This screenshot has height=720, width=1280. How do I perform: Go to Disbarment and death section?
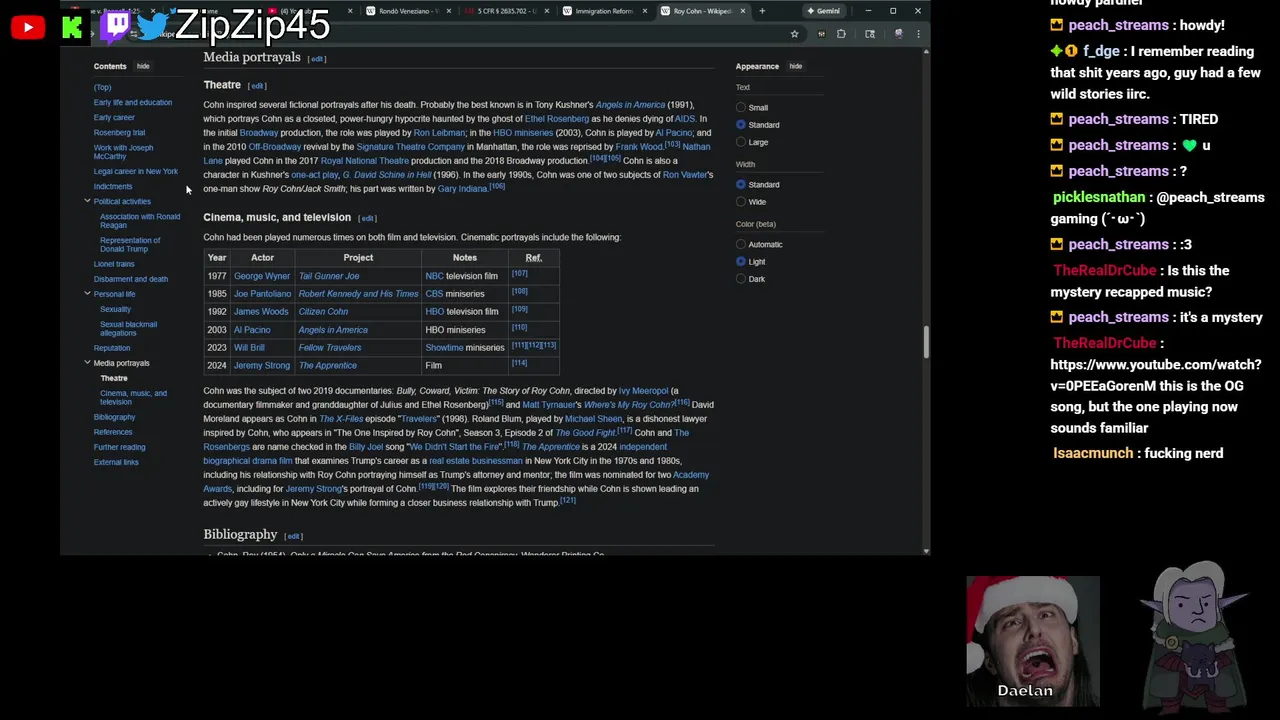point(131,279)
